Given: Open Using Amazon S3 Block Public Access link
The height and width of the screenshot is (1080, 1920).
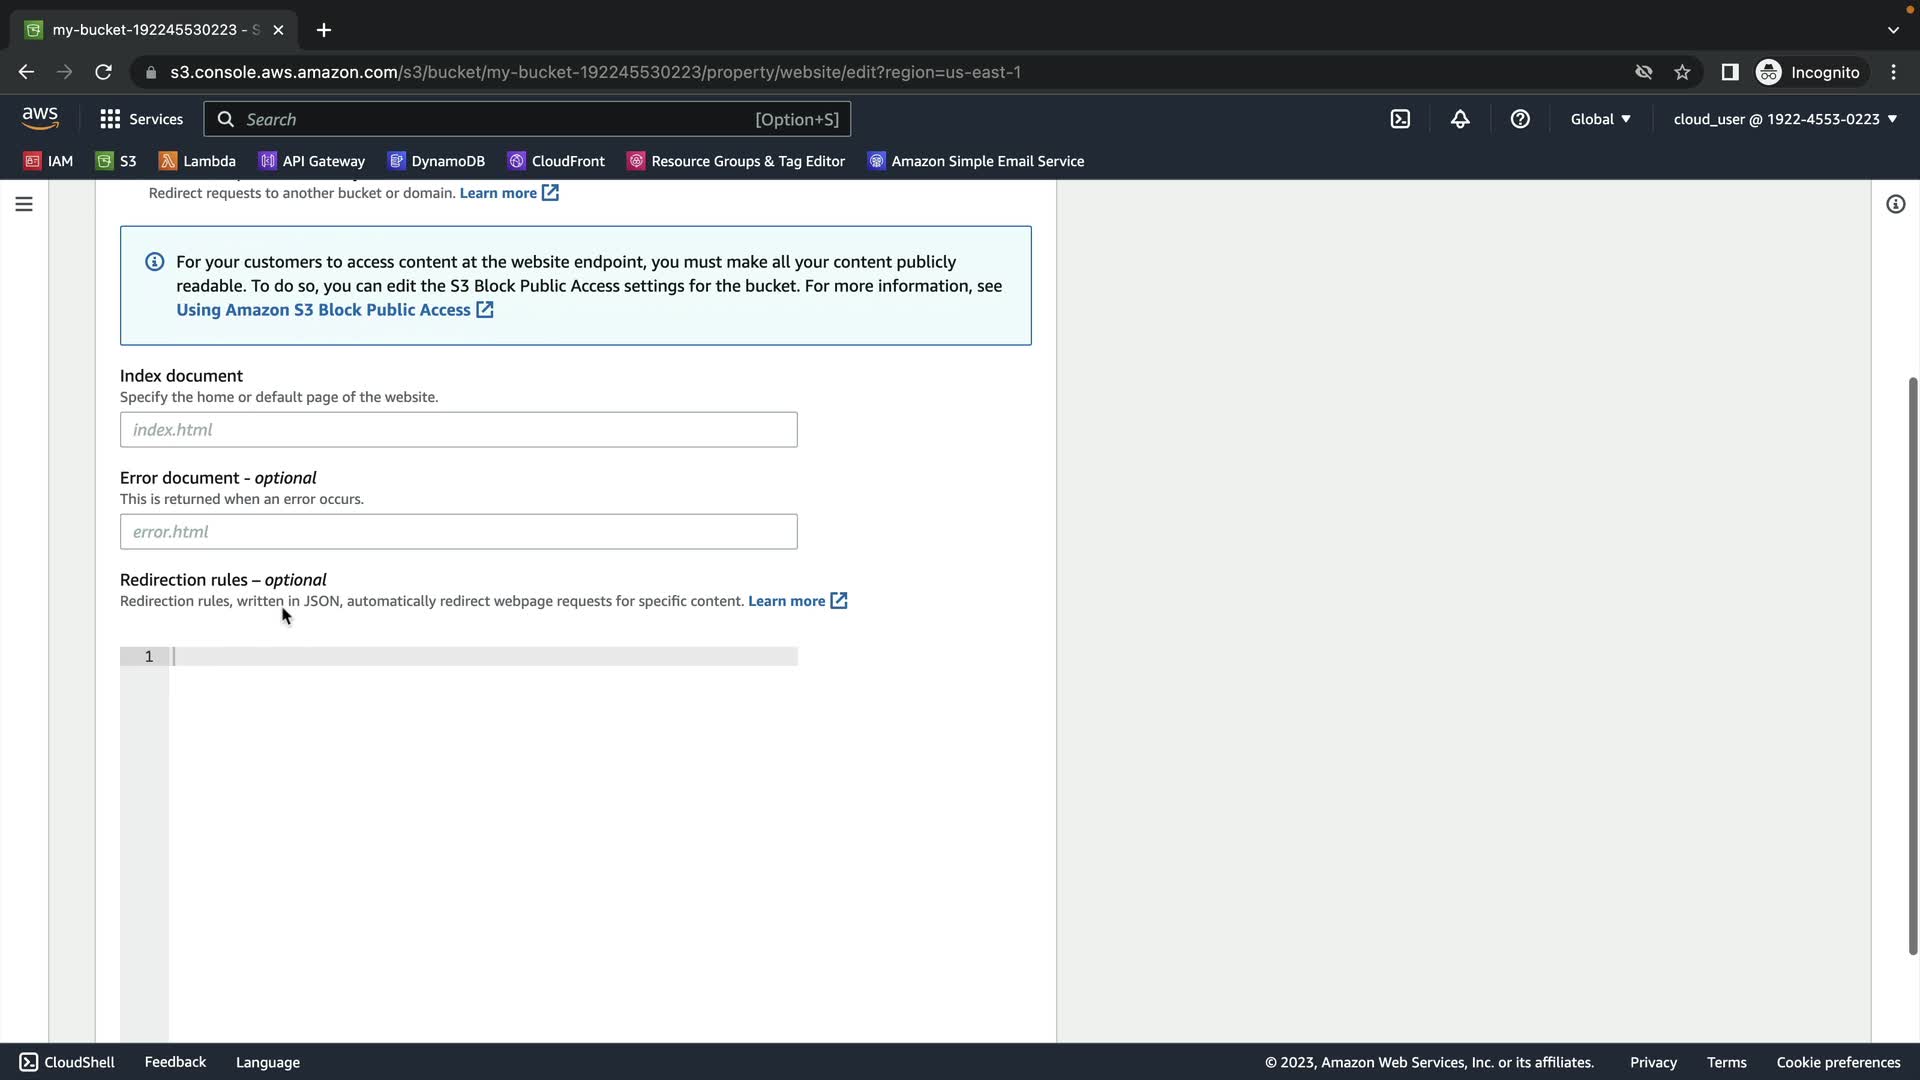Looking at the screenshot, I should pyautogui.click(x=323, y=310).
